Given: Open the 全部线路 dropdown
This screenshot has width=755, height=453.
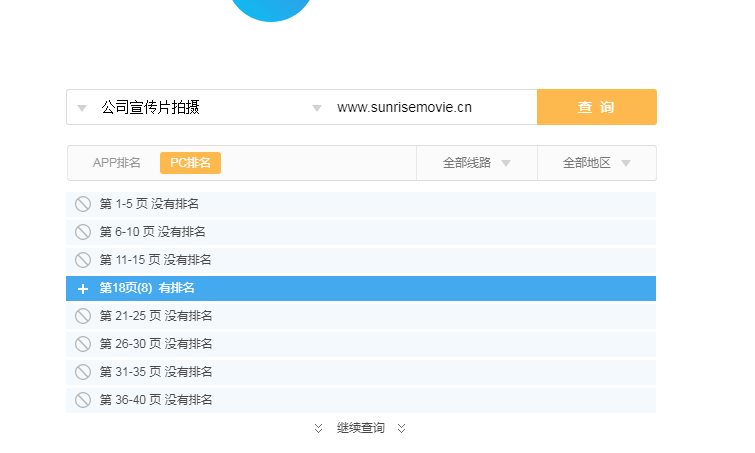Looking at the screenshot, I should coord(477,163).
